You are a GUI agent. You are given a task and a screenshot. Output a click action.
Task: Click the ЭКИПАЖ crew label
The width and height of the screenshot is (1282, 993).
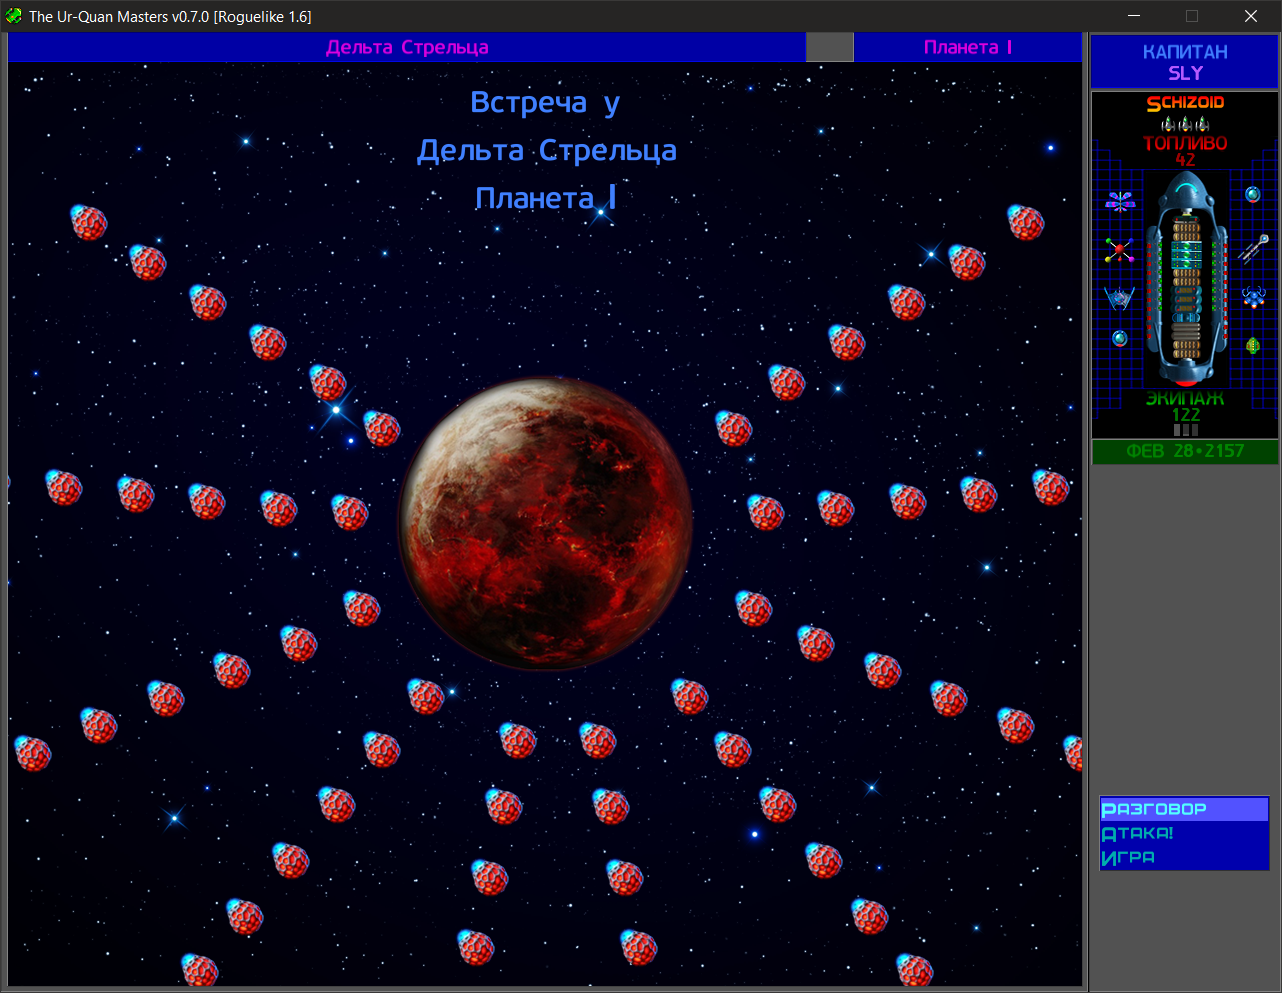point(1185,399)
